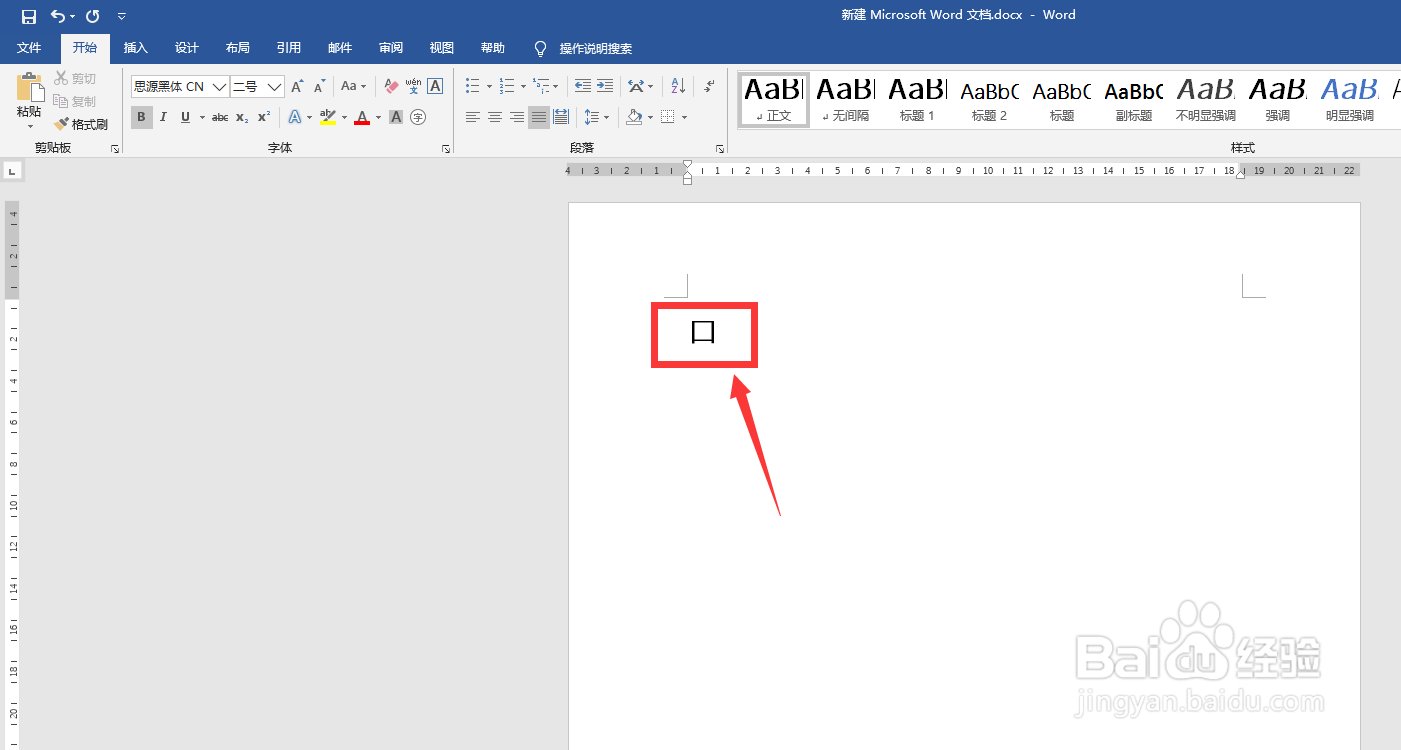Viewport: 1401px width, 750px height.
Task: Click the Decrease Font Size icon
Action: [319, 87]
